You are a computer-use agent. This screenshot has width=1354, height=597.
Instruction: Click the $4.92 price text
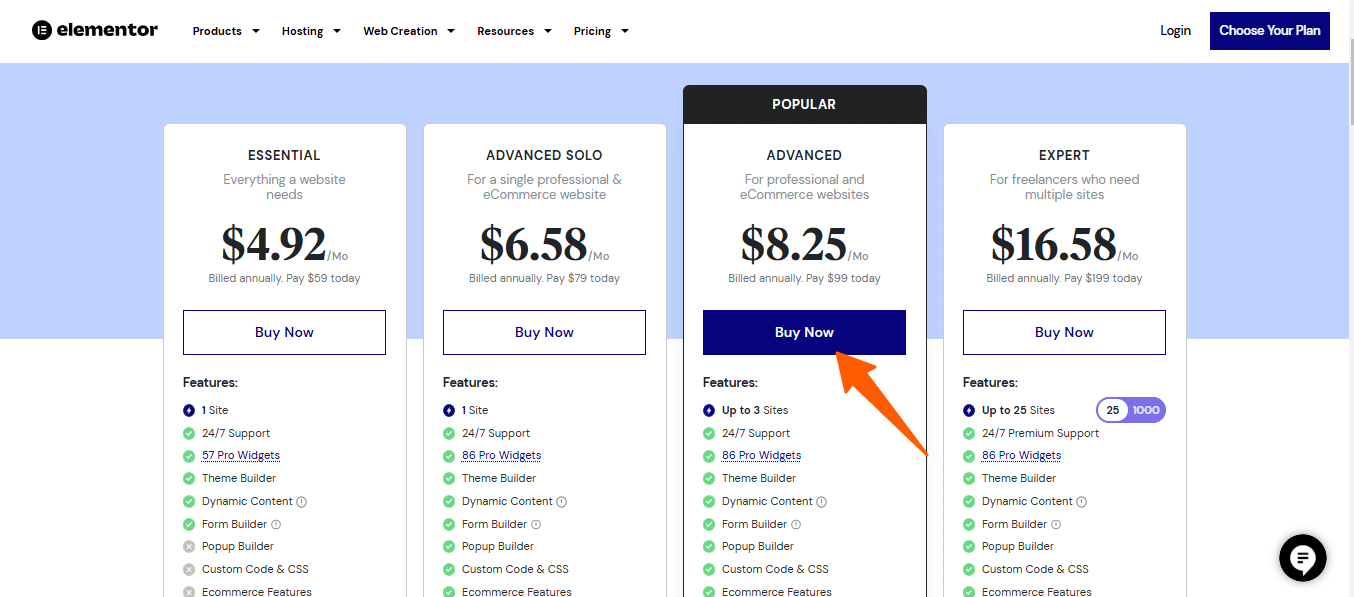coord(274,244)
